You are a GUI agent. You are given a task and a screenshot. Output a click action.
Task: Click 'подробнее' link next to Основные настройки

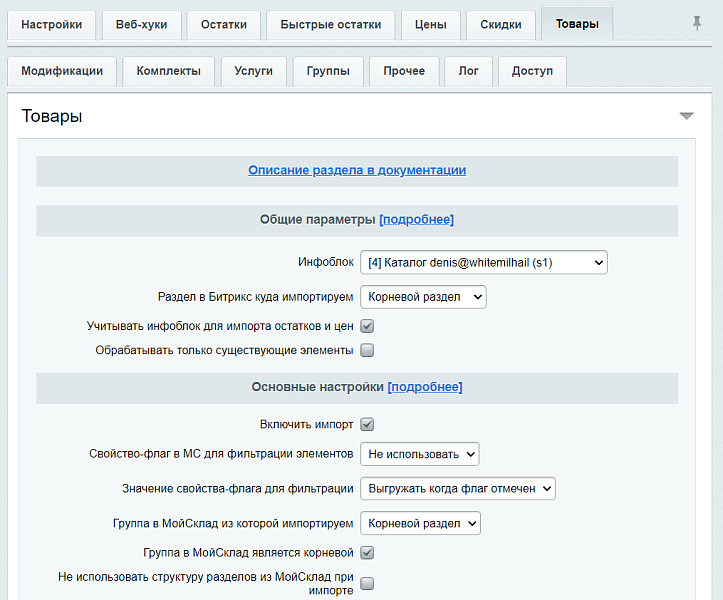(424, 386)
